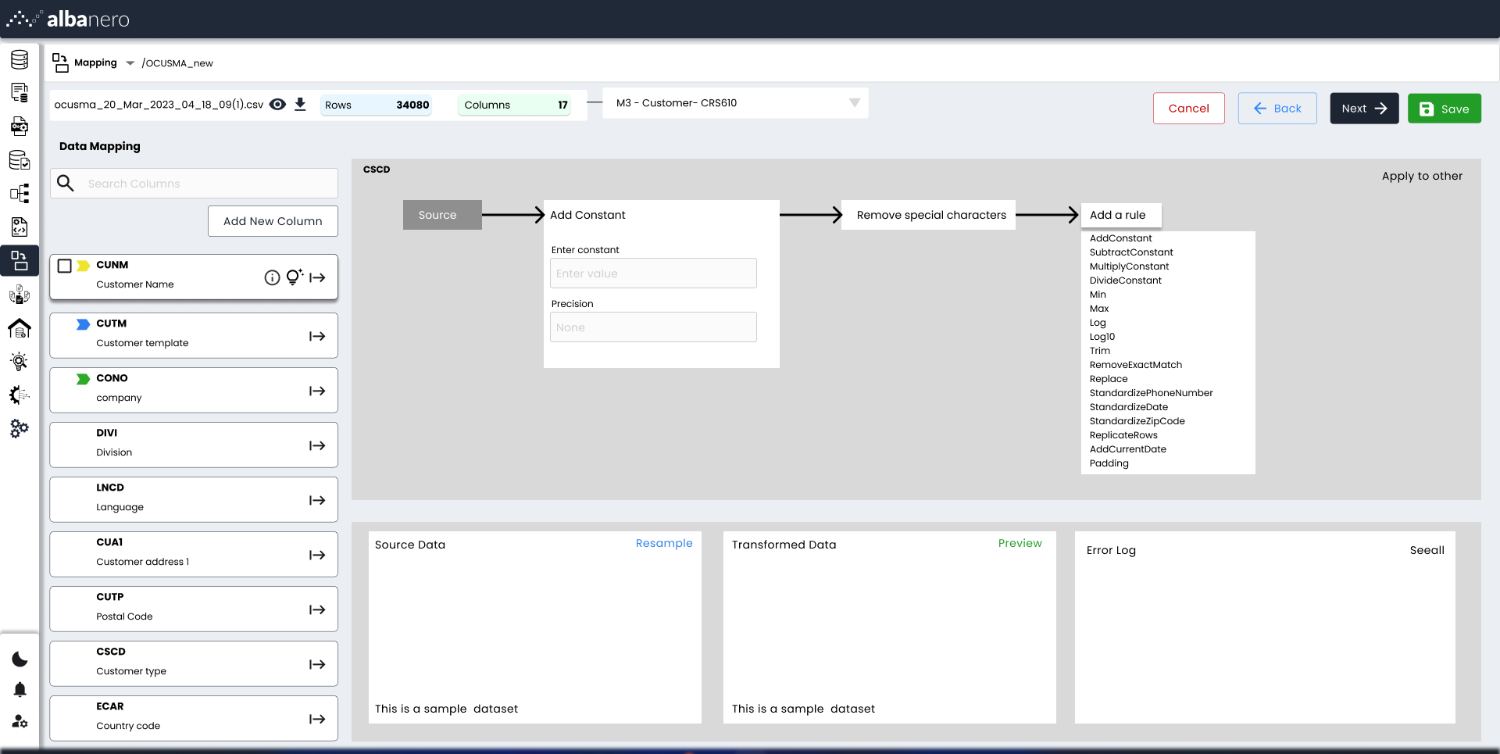Image resolution: width=1500 pixels, height=754 pixels.
Task: Click the Cancel button
Action: [1189, 108]
